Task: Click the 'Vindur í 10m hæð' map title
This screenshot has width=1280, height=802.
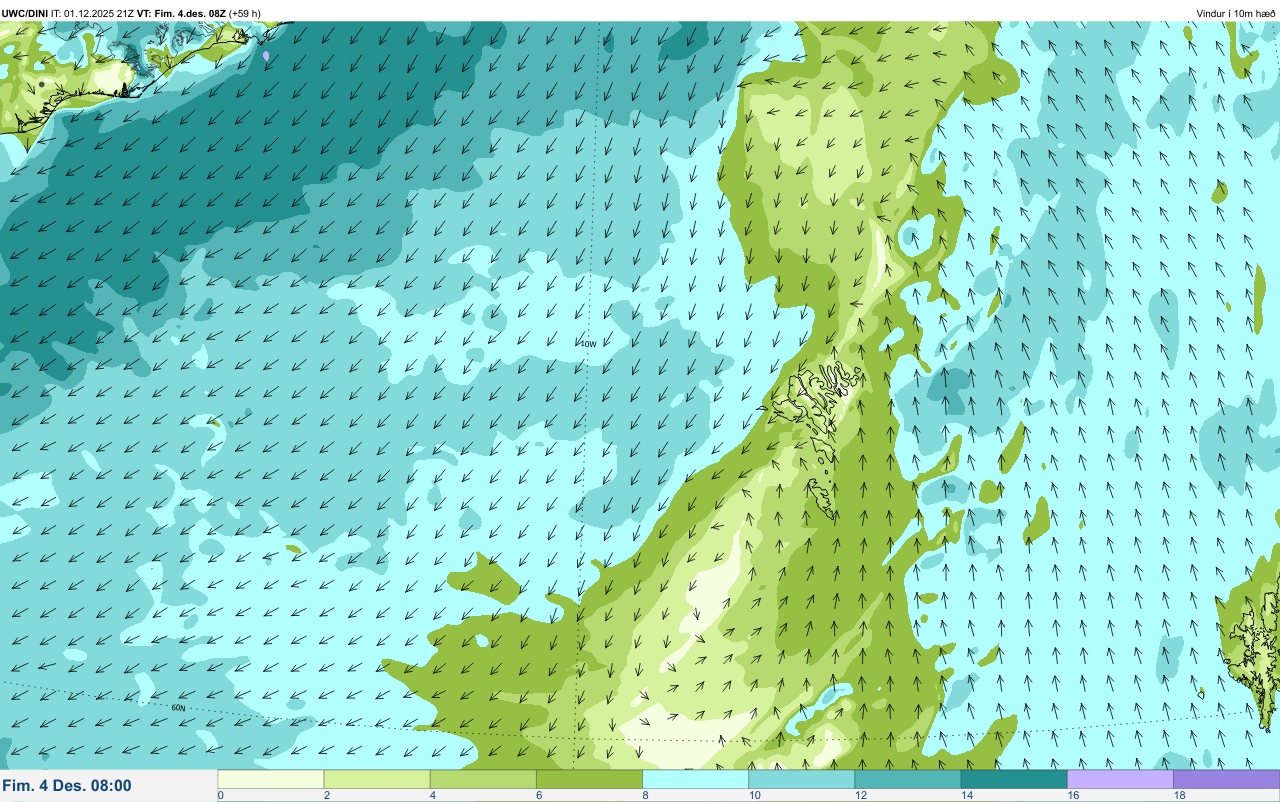Action: click(1236, 13)
